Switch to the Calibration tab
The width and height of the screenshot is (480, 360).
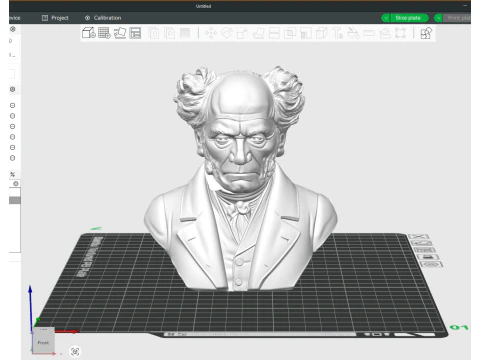point(103,18)
